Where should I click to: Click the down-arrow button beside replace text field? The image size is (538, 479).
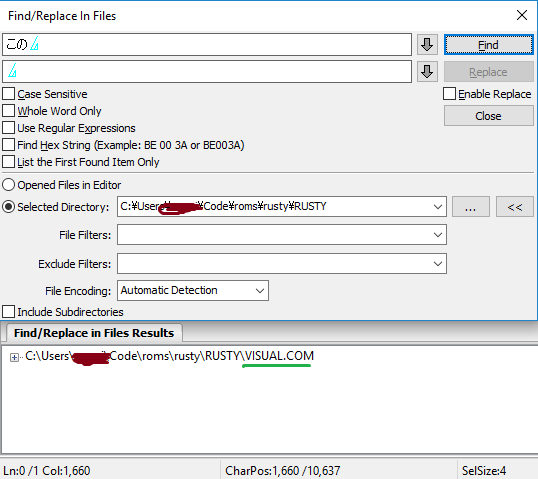coord(427,72)
